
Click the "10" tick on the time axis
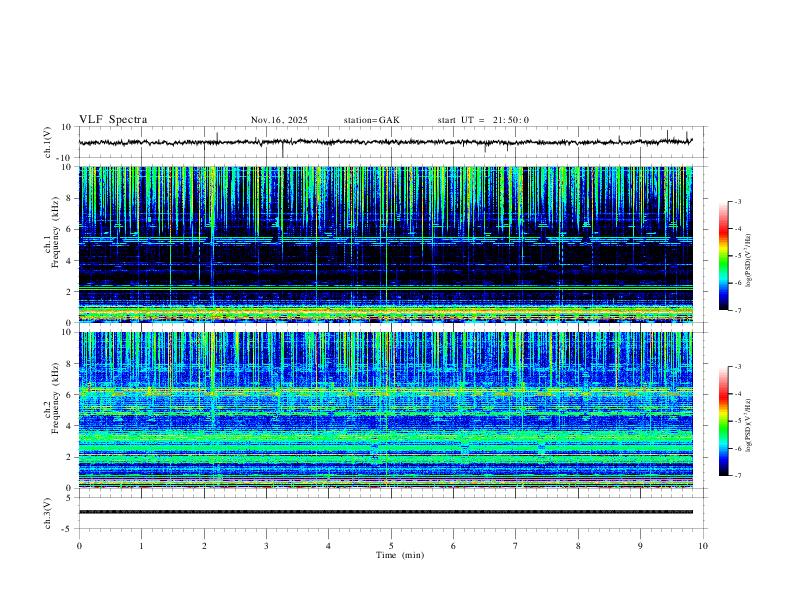(x=703, y=546)
